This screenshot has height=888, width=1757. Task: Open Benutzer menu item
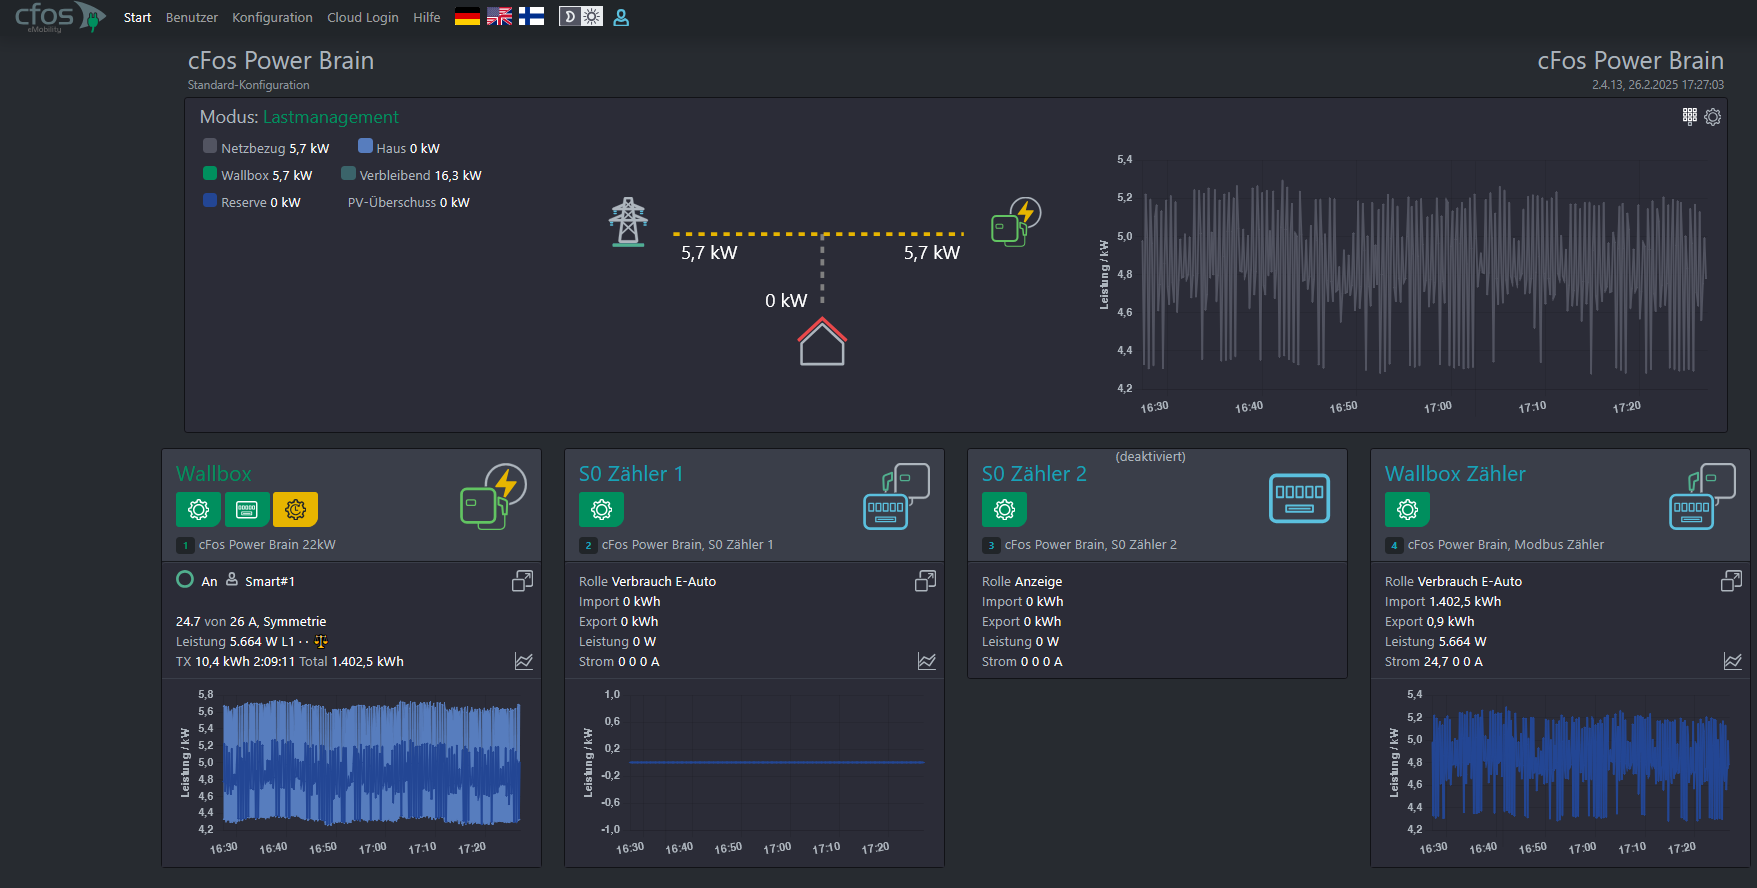coord(192,18)
